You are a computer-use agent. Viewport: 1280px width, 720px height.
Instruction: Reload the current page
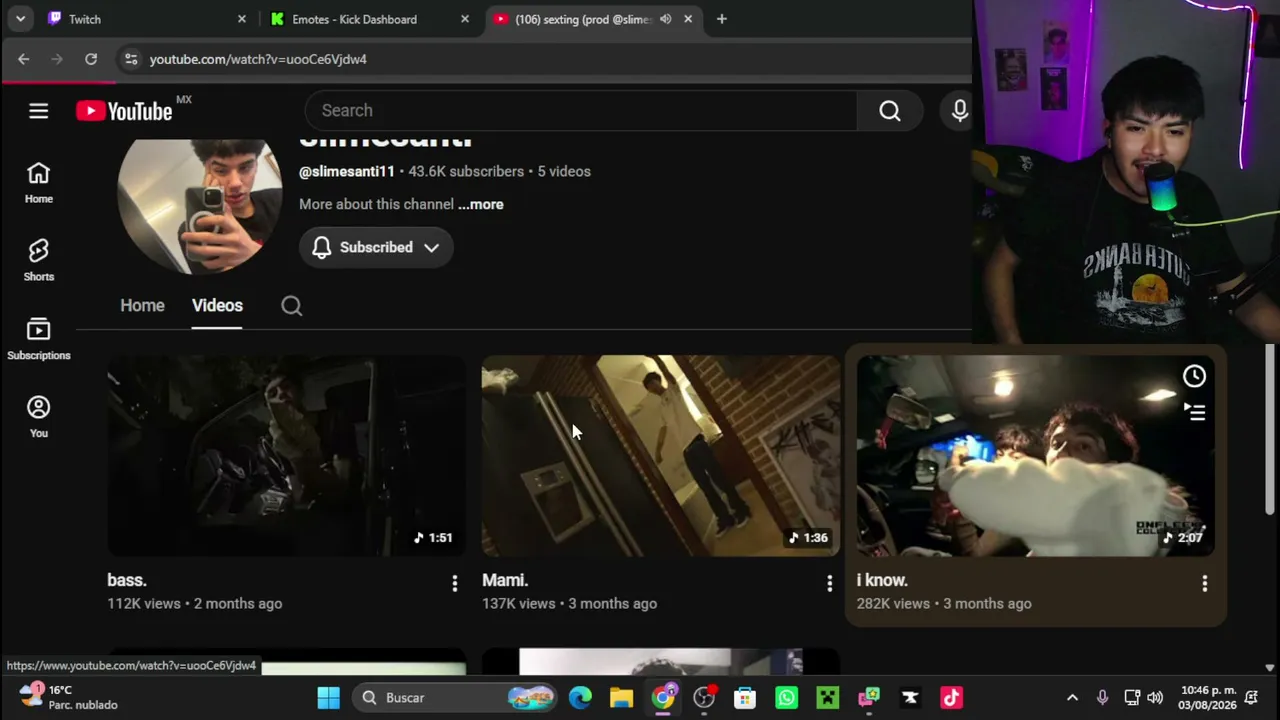(x=91, y=59)
